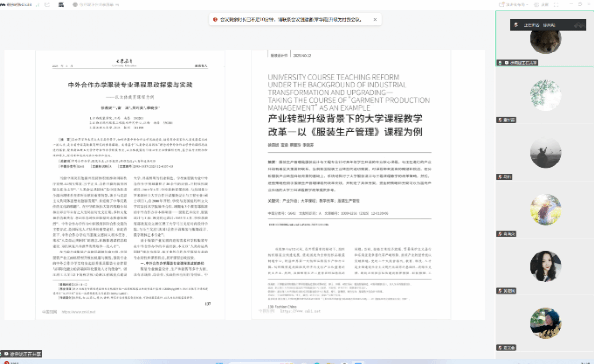Image resolution: width=594 pixels, height=364 pixels.
Task: Select the green plant avatar participant tile
Action: [545, 95]
